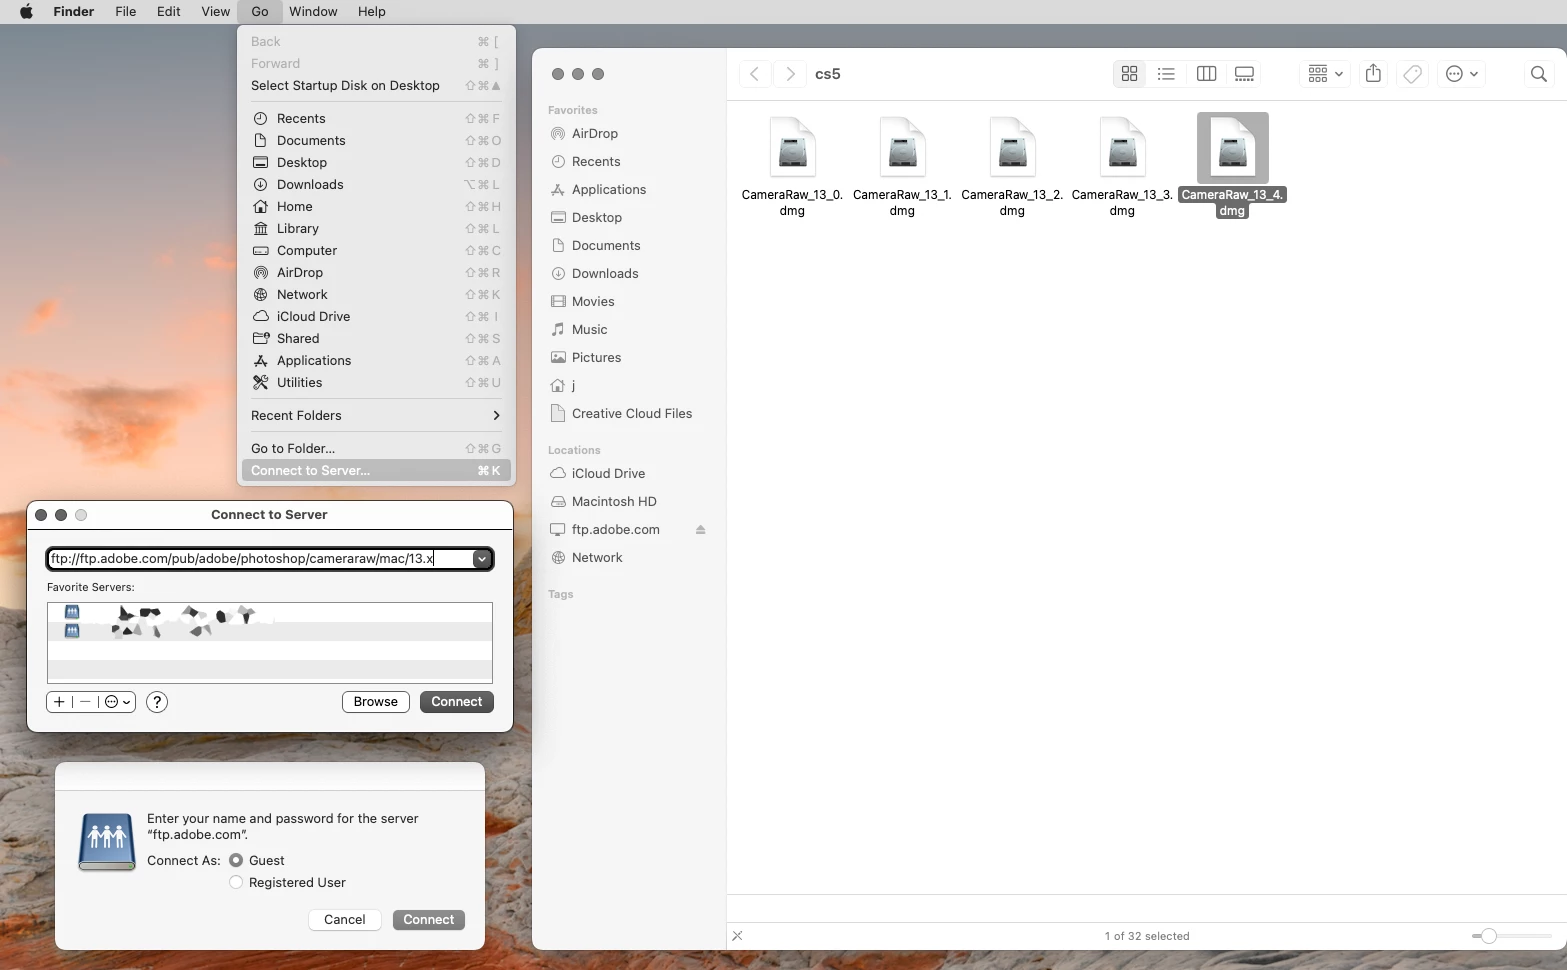The image size is (1567, 970).
Task: Choose Shared in the Go menu
Action: [376, 339]
